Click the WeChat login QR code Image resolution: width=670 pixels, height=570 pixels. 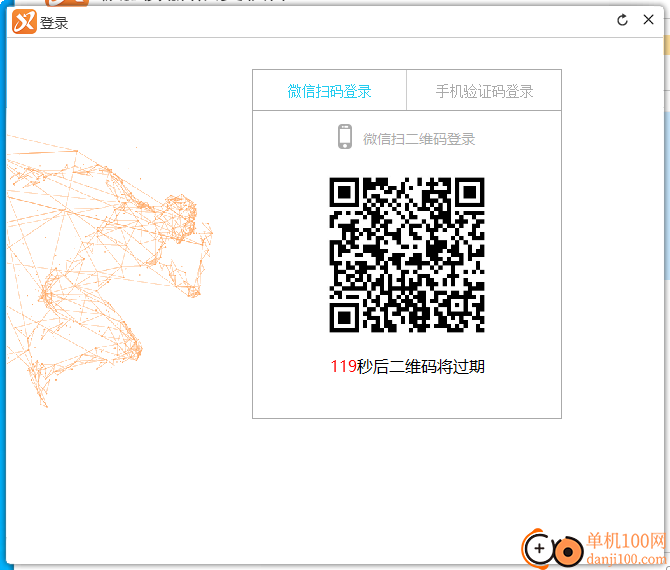pyautogui.click(x=407, y=255)
